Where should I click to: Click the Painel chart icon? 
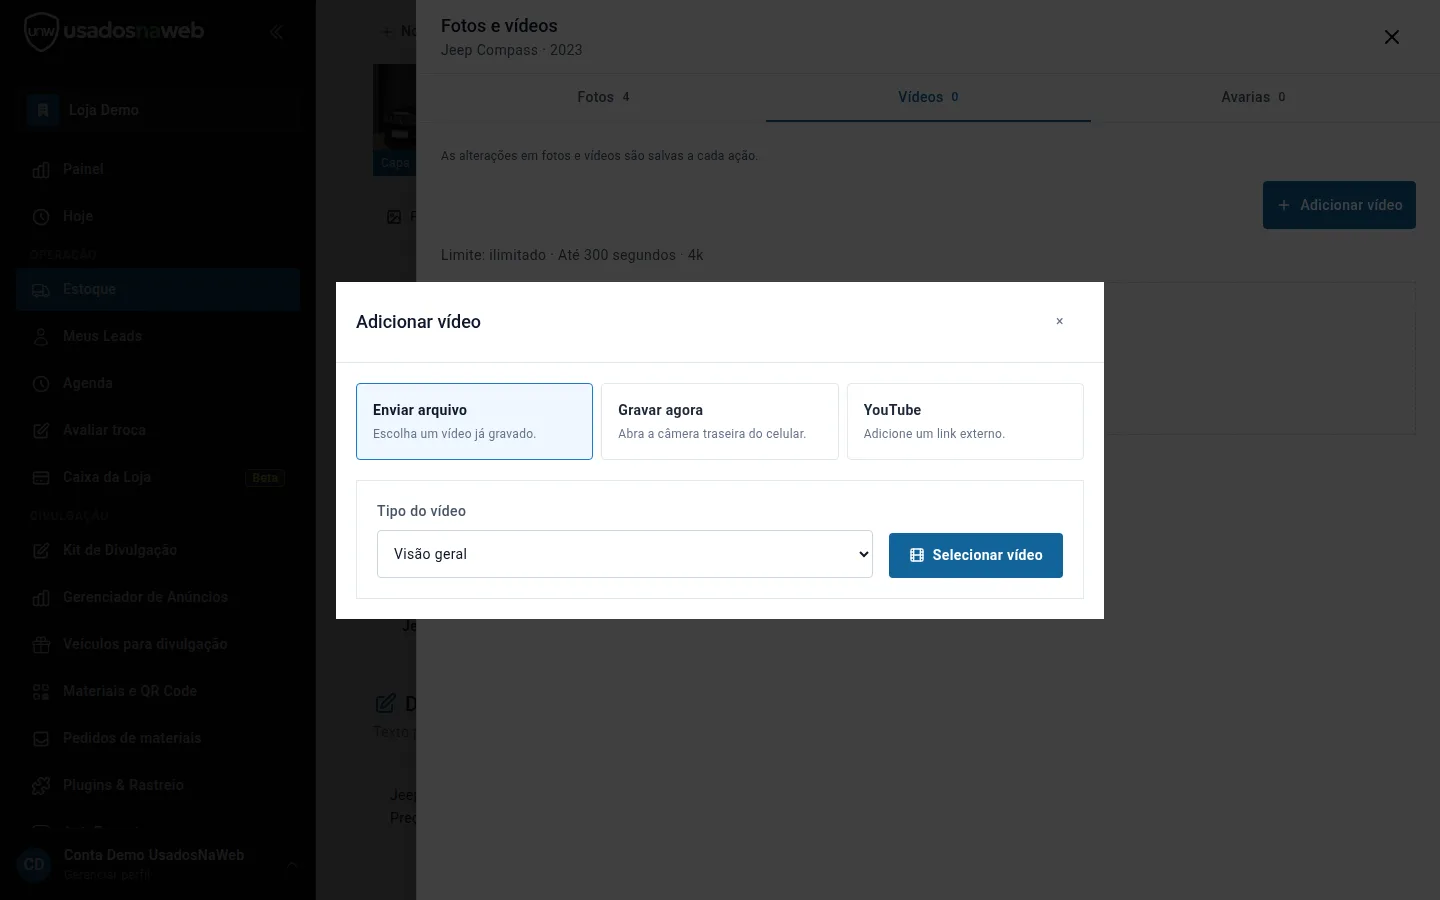41,169
